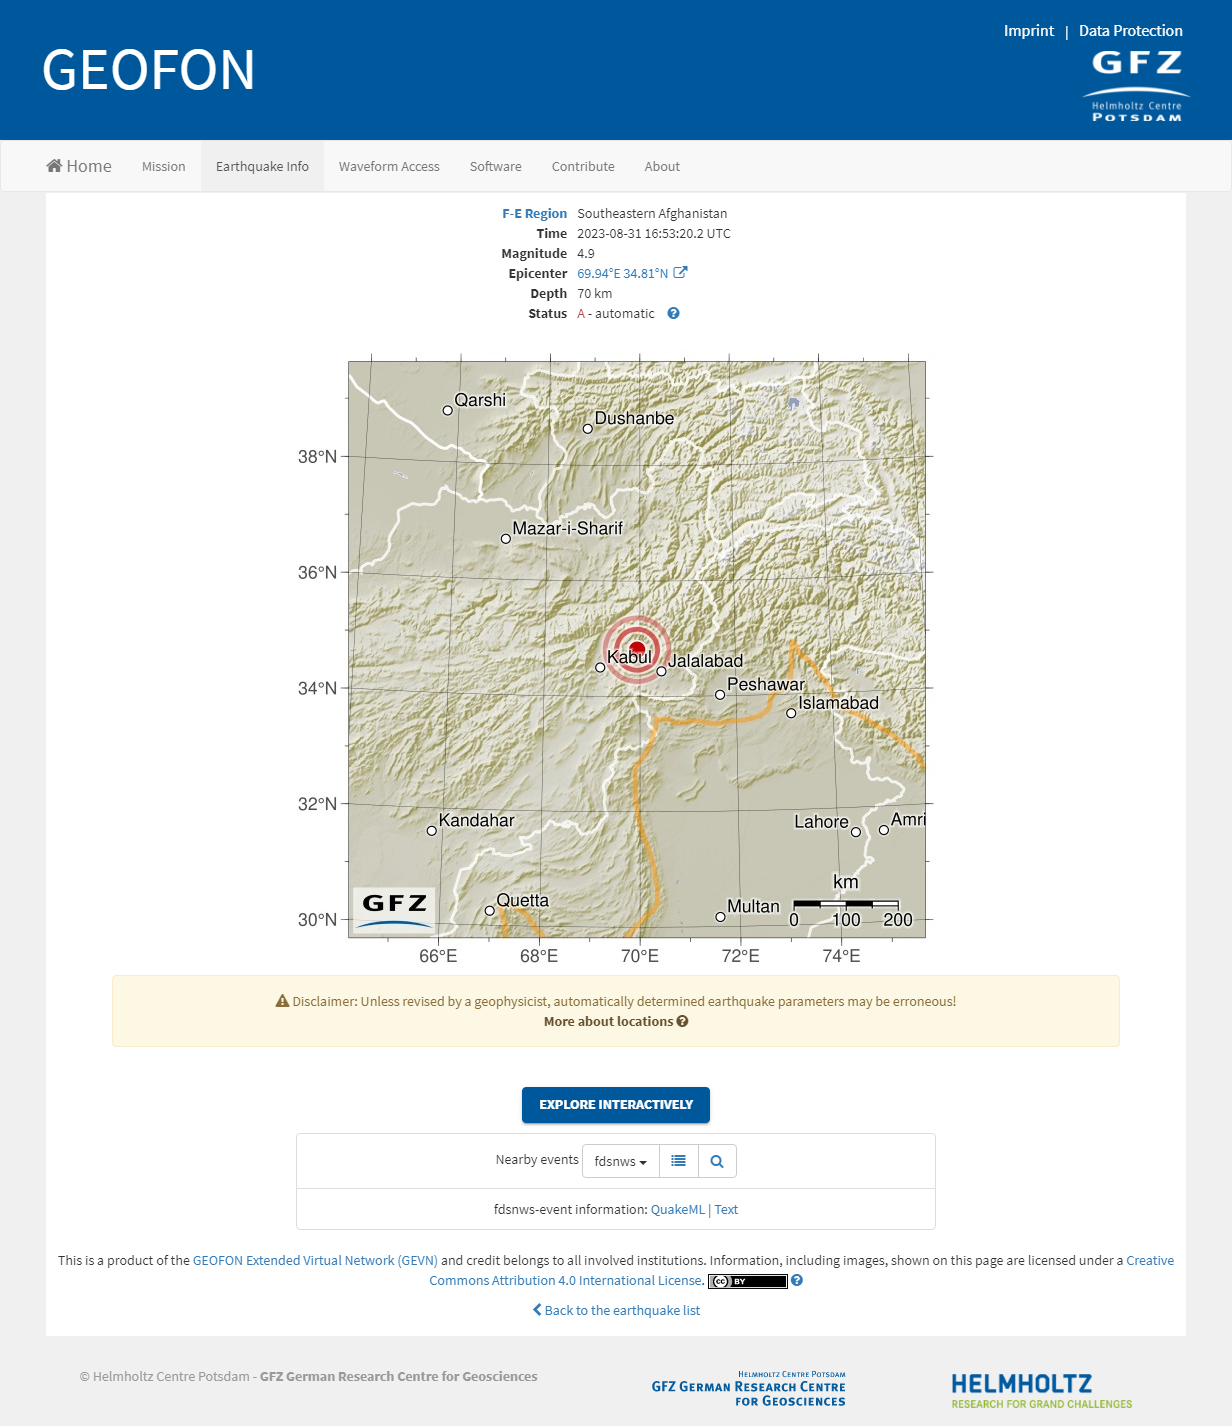
Task: Open the fdsnws dropdown
Action: (620, 1161)
